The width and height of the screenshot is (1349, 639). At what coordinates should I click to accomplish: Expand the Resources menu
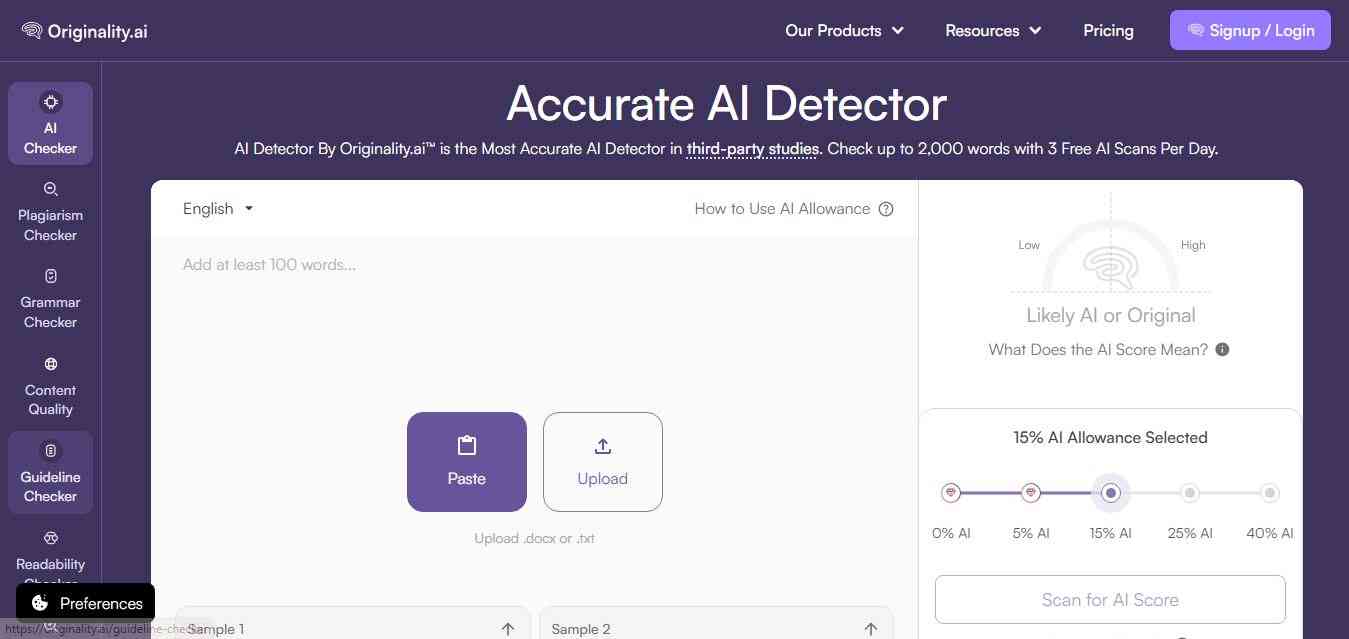click(x=994, y=31)
